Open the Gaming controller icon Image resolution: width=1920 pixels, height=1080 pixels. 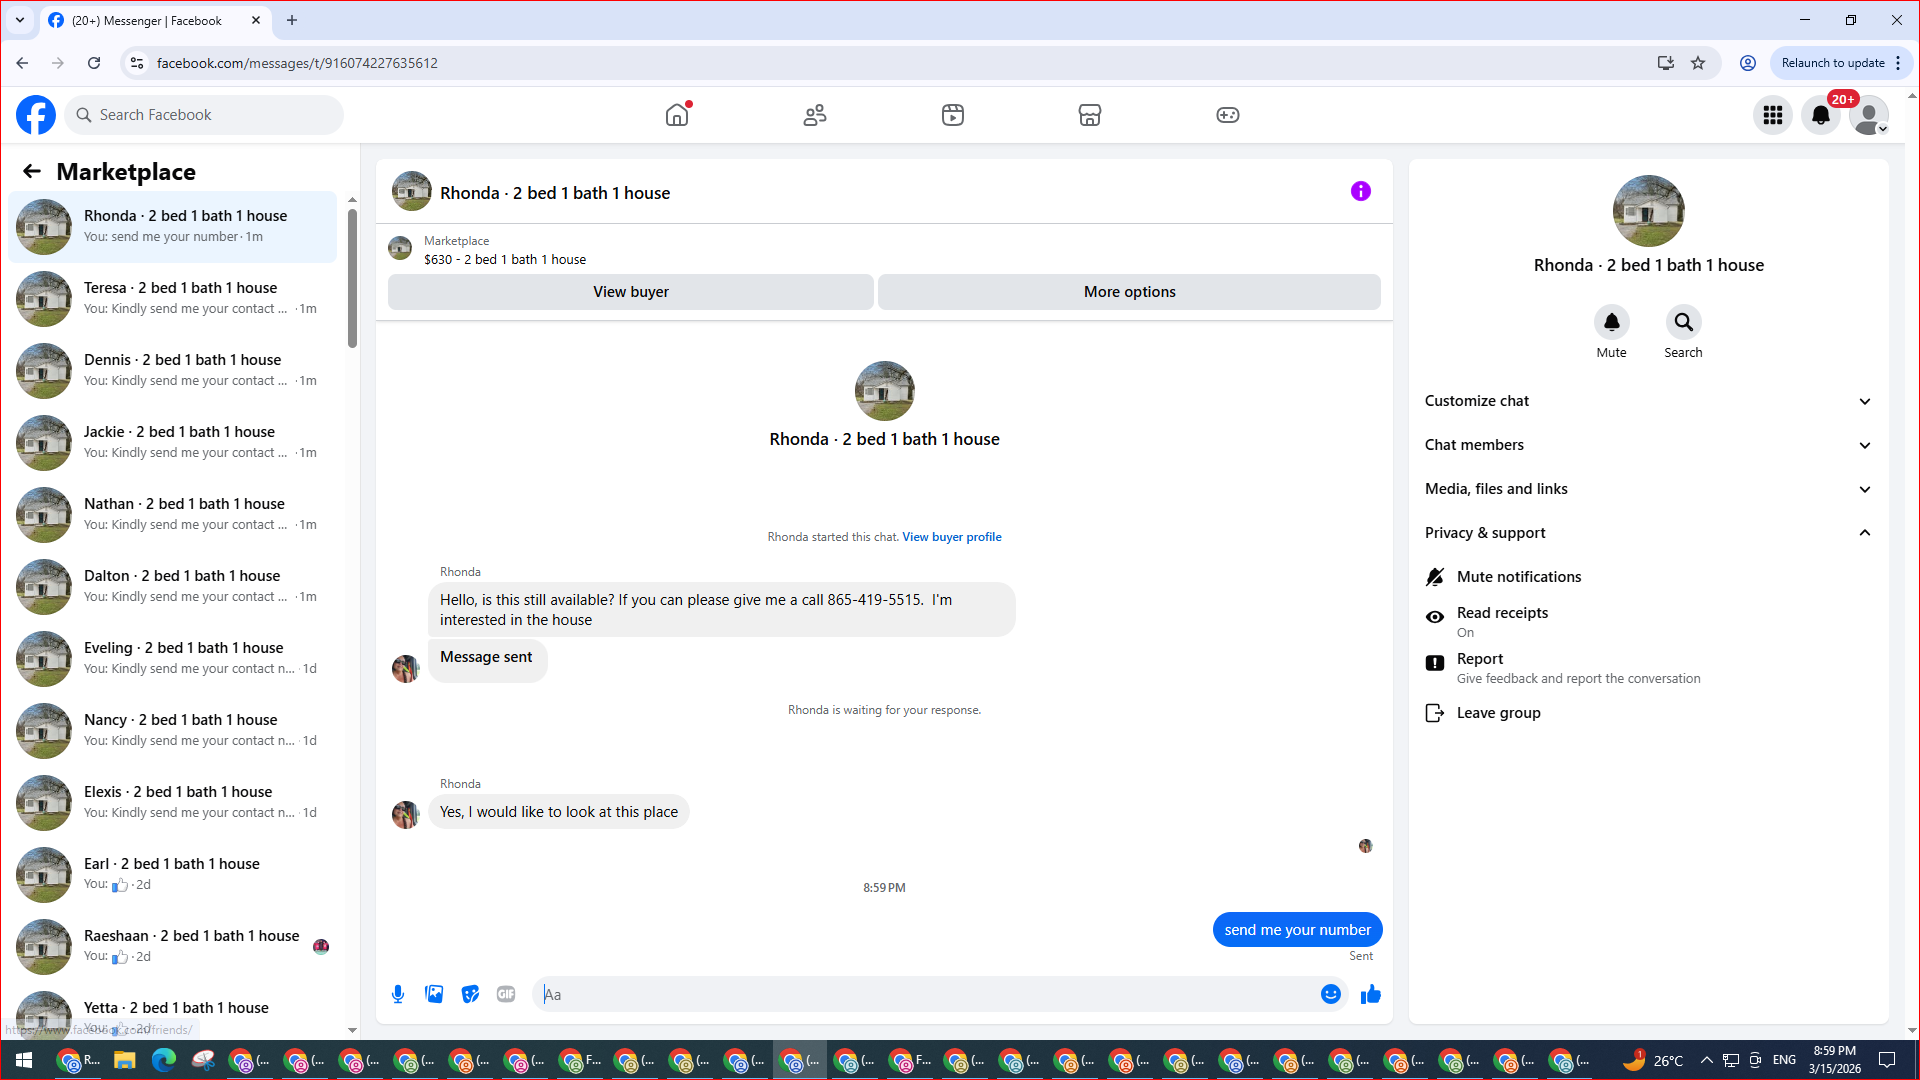[1228, 115]
